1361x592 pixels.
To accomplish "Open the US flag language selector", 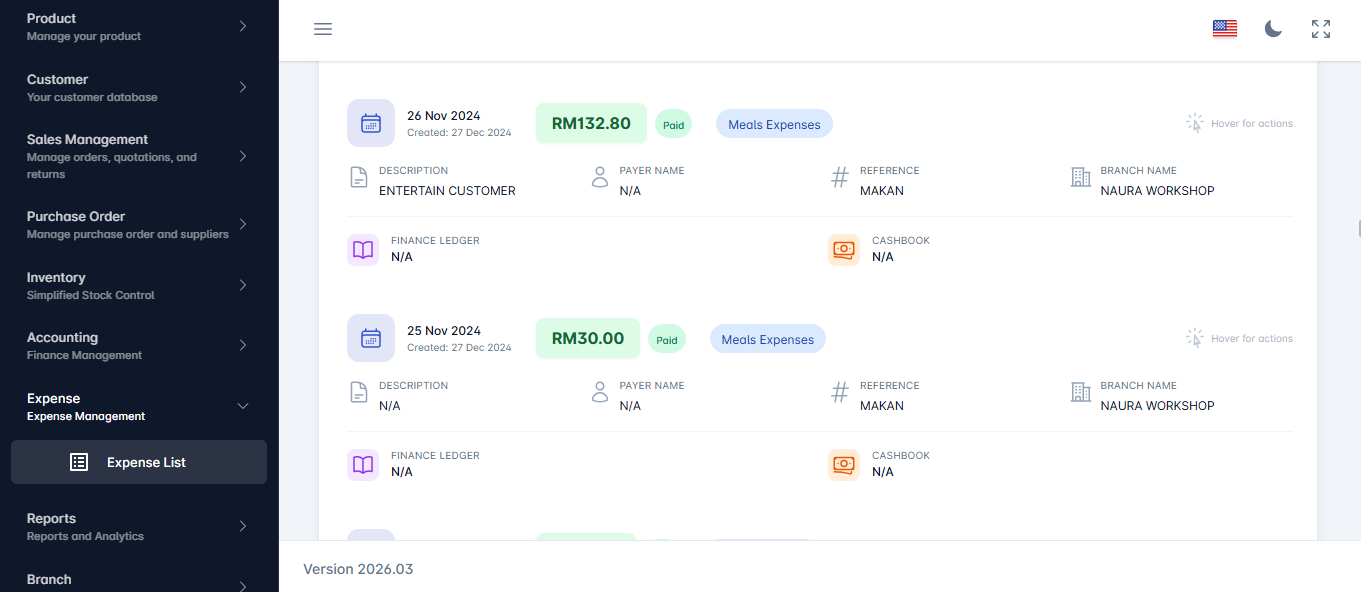I will 1224,29.
